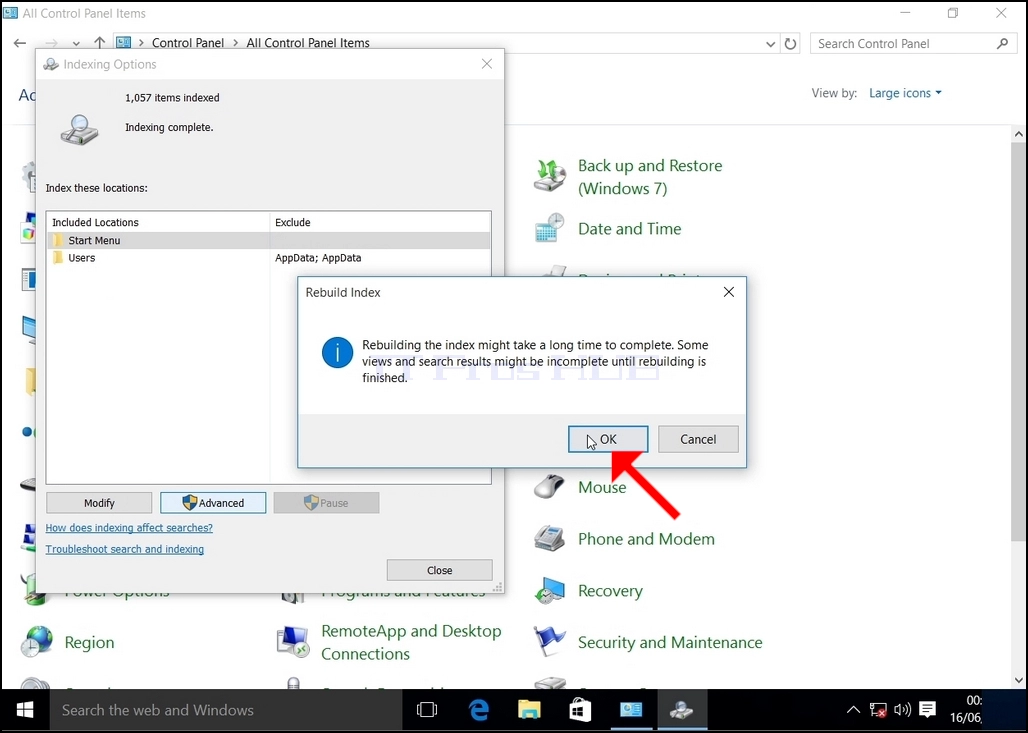
Task: Select the Start Menu location row
Action: 269,241
